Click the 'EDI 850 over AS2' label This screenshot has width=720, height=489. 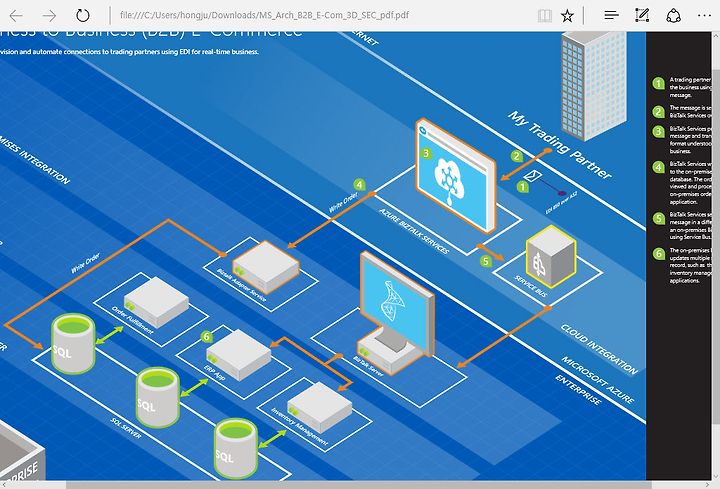(561, 203)
